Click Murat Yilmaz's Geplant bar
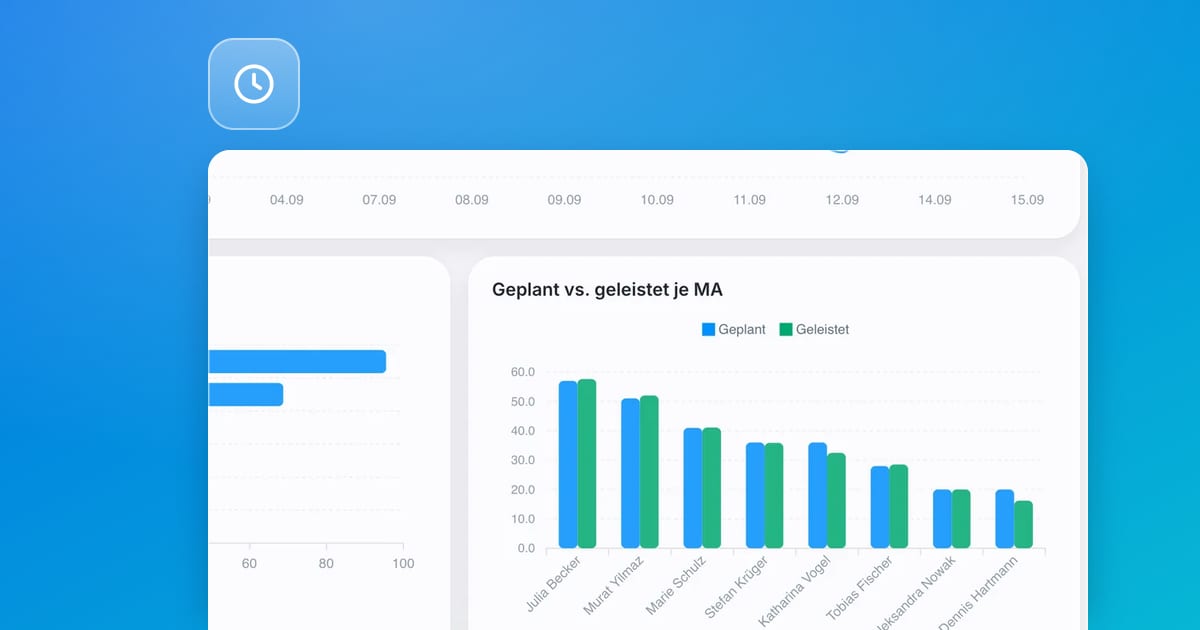Image resolution: width=1200 pixels, height=630 pixels. pyautogui.click(x=630, y=473)
